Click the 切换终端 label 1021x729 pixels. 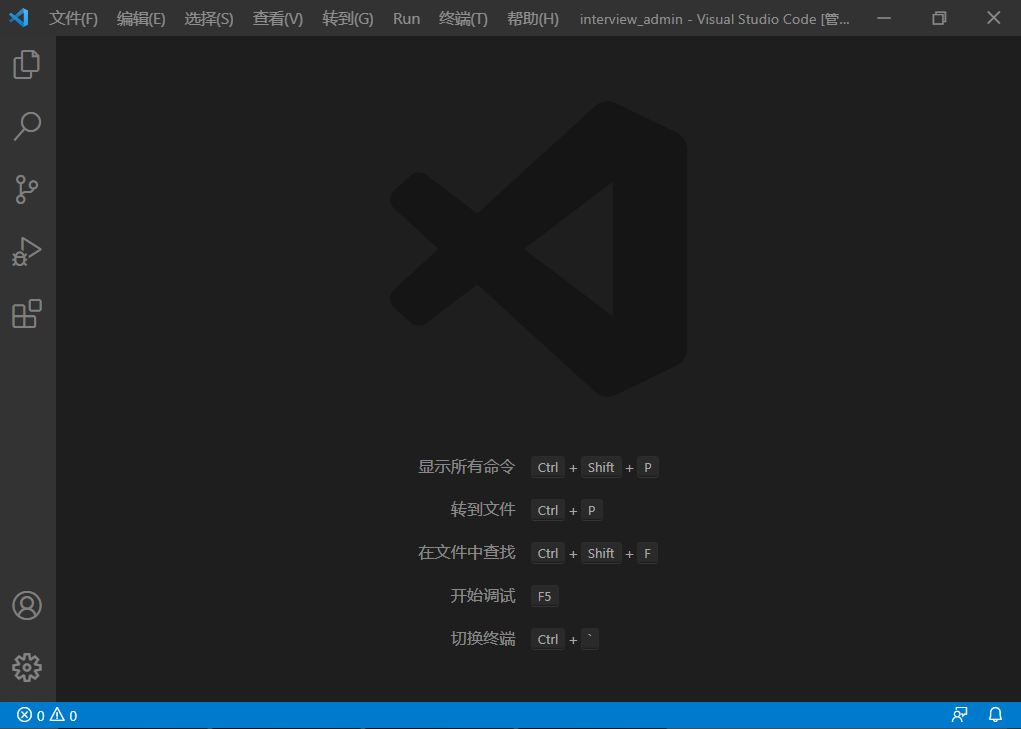click(483, 639)
